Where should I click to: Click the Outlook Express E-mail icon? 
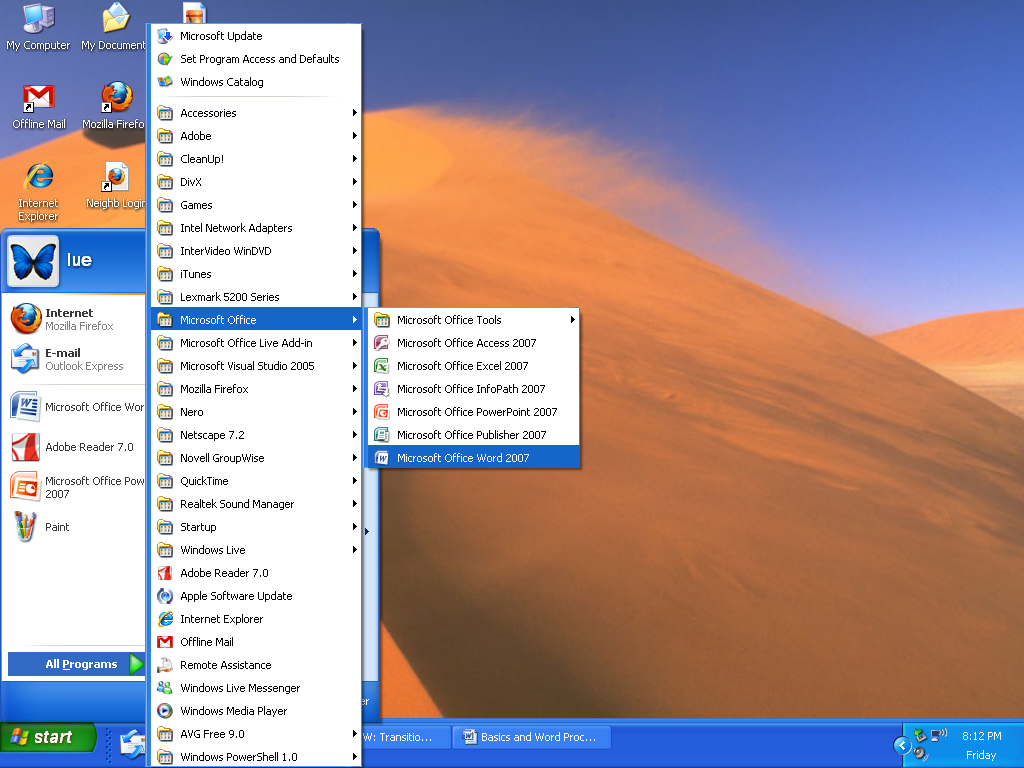pyautogui.click(x=25, y=359)
